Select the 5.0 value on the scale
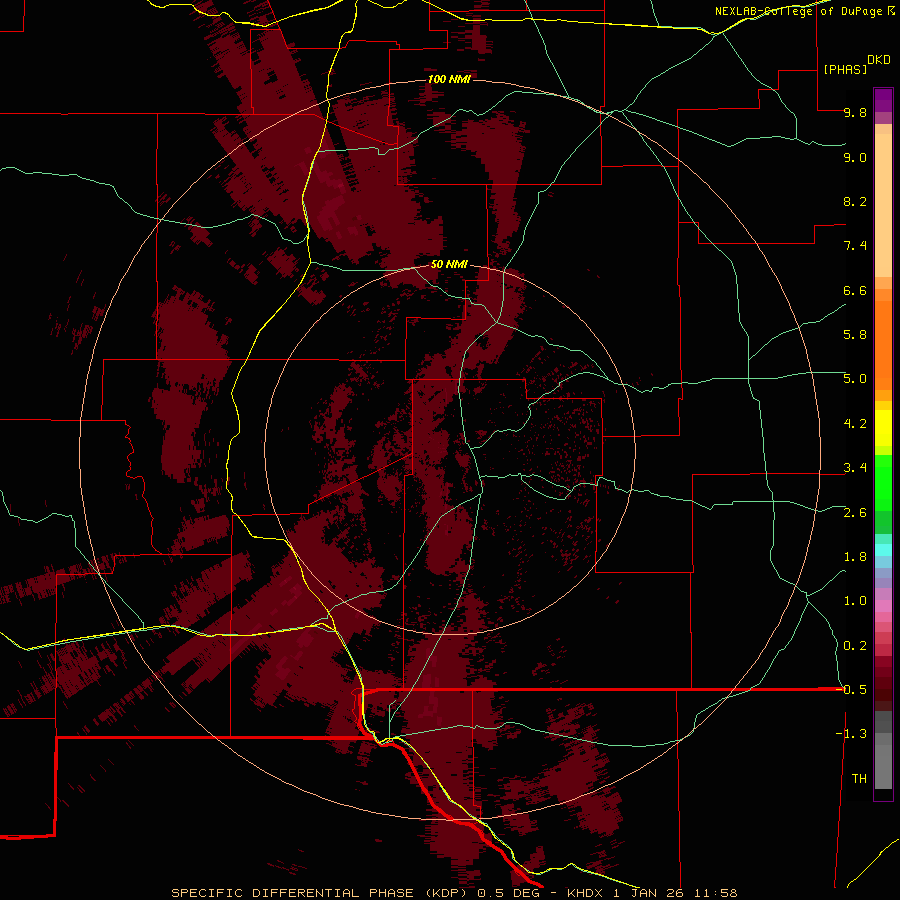 pyautogui.click(x=855, y=379)
